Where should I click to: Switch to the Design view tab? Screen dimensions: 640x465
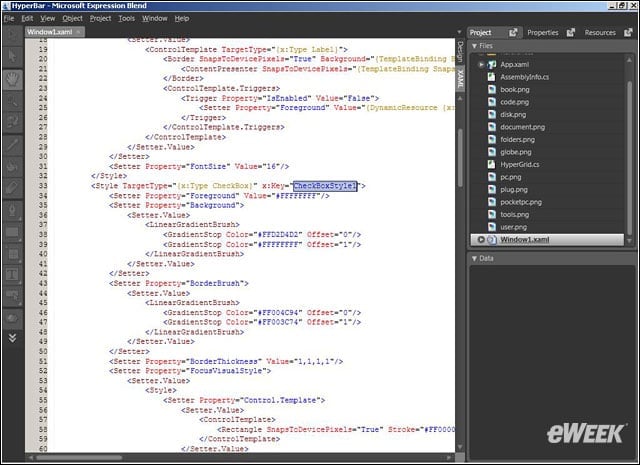point(460,52)
